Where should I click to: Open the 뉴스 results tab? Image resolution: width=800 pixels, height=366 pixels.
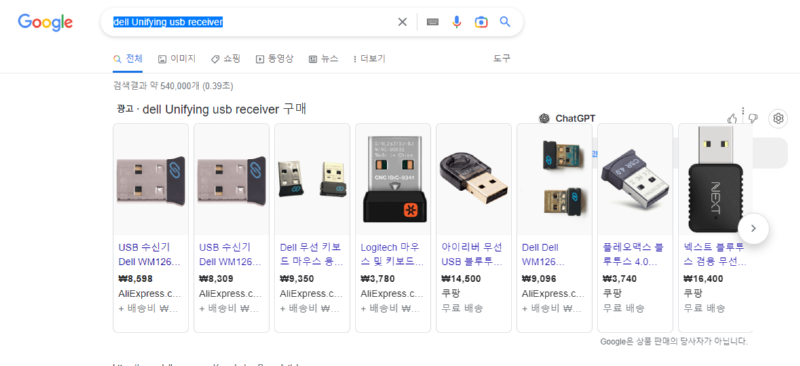pos(323,59)
